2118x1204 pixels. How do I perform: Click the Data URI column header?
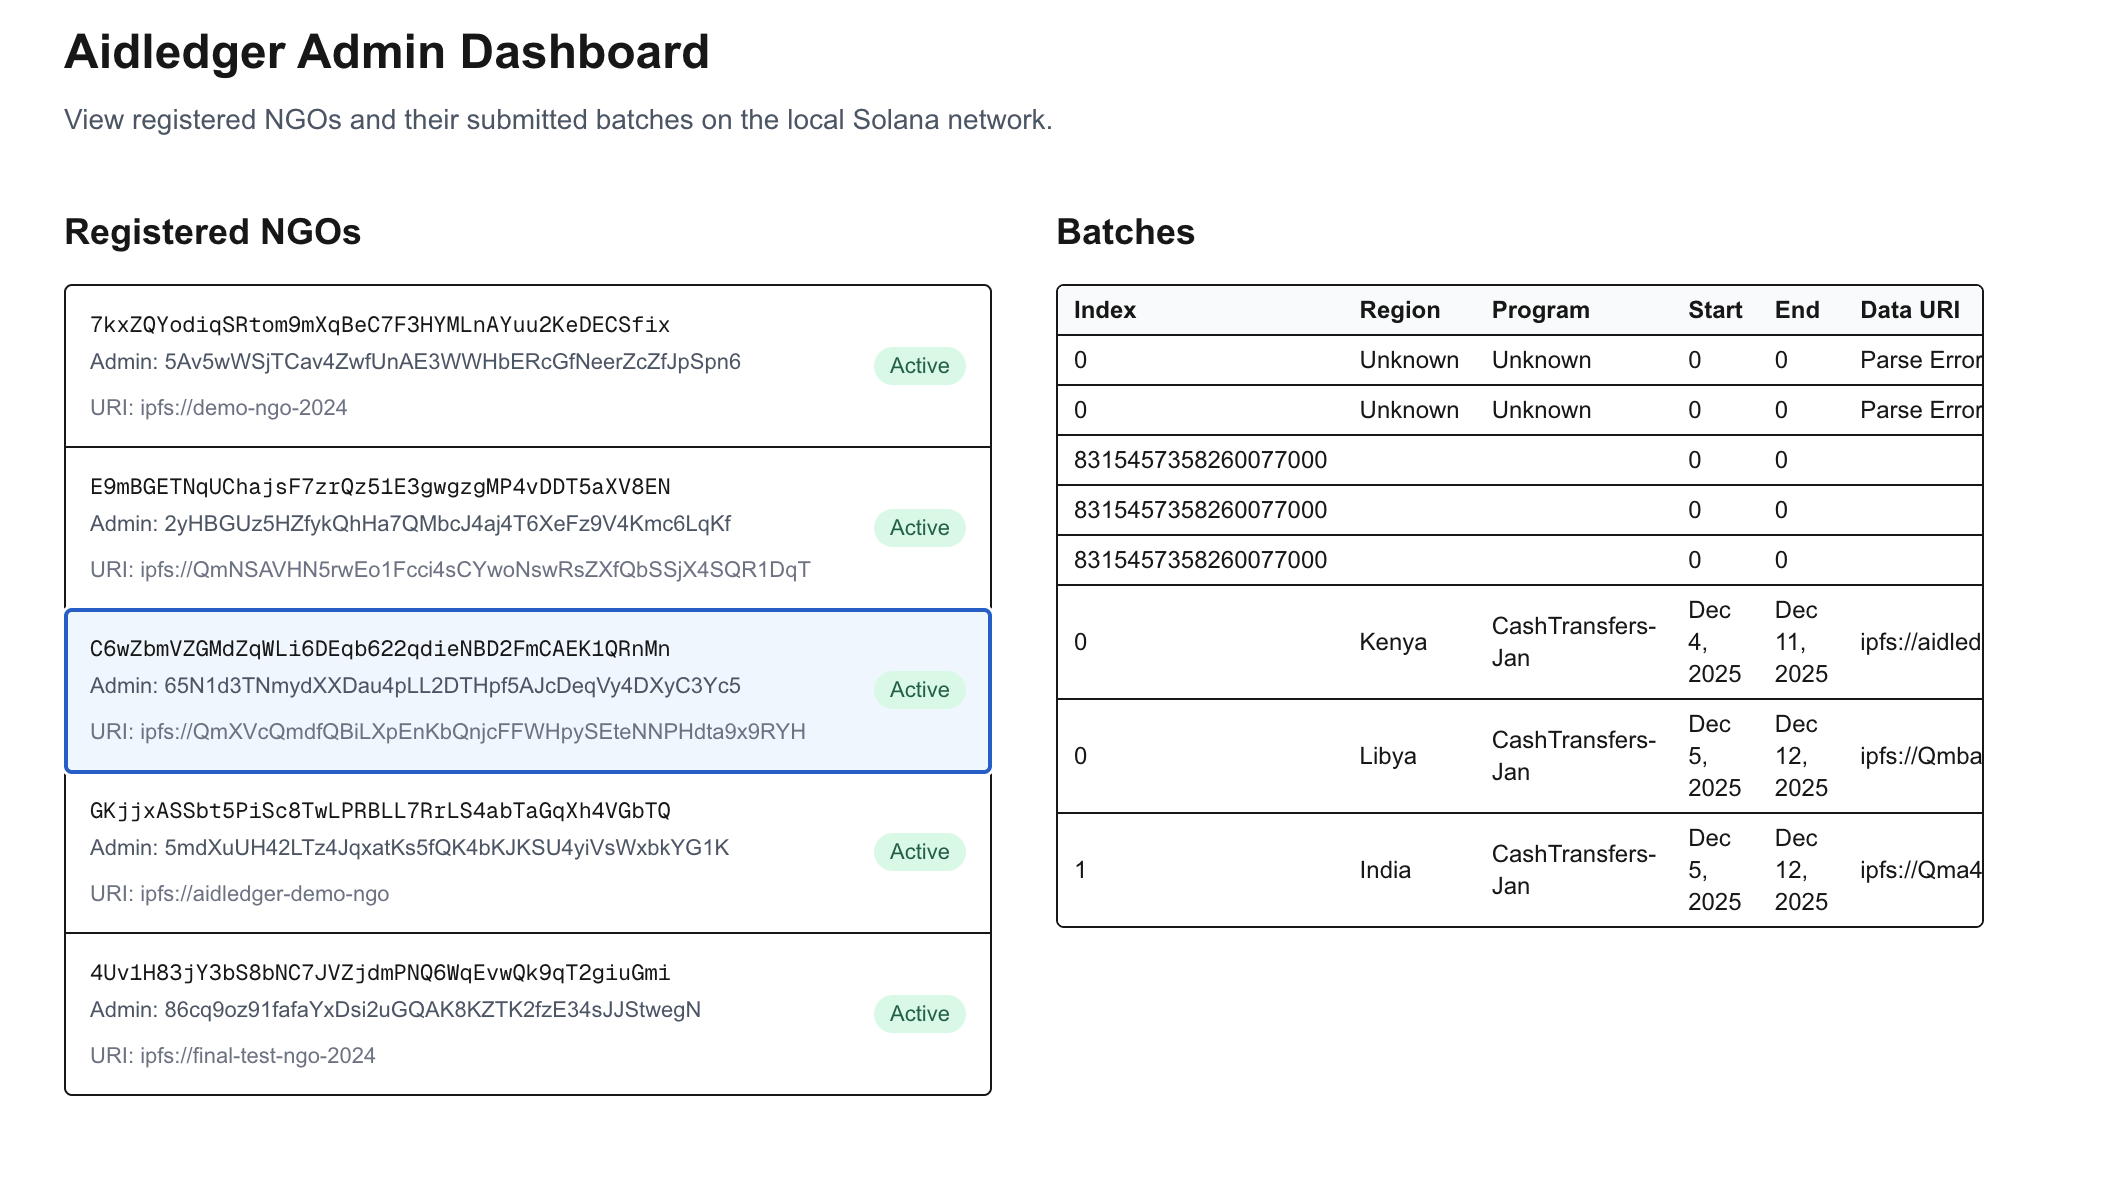point(1909,310)
